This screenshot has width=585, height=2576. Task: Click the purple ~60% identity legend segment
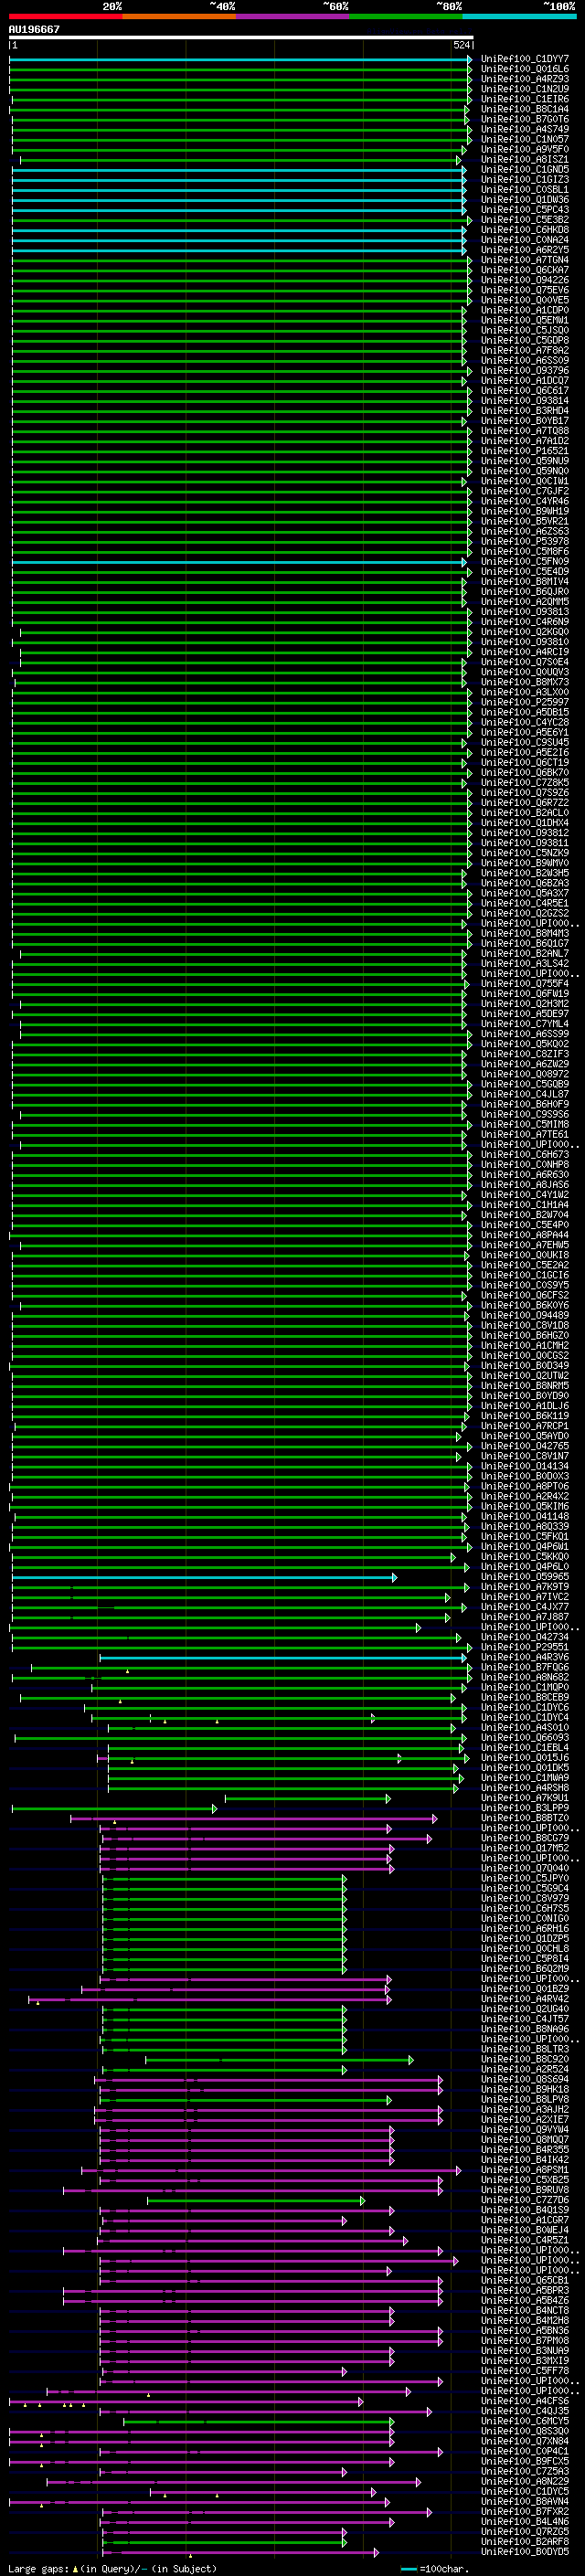tap(292, 17)
